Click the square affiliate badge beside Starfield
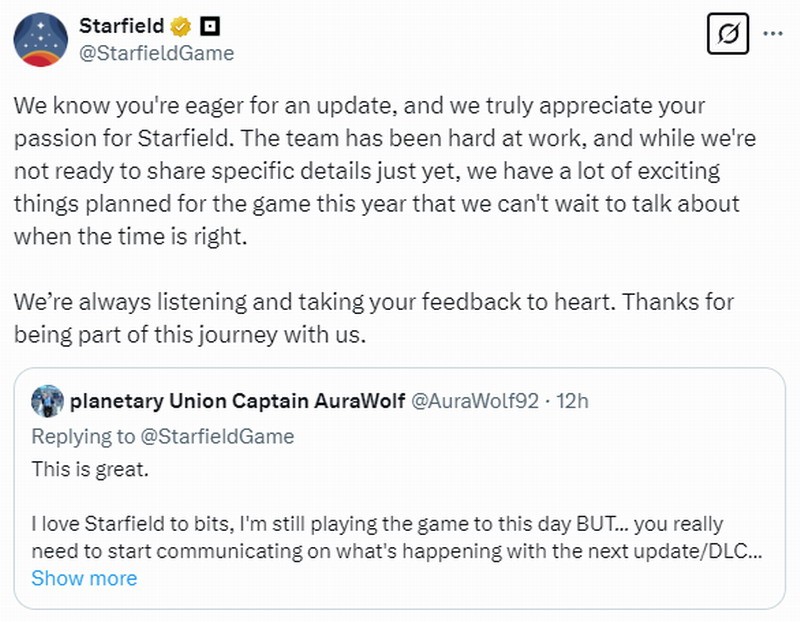The image size is (800, 622). [211, 25]
